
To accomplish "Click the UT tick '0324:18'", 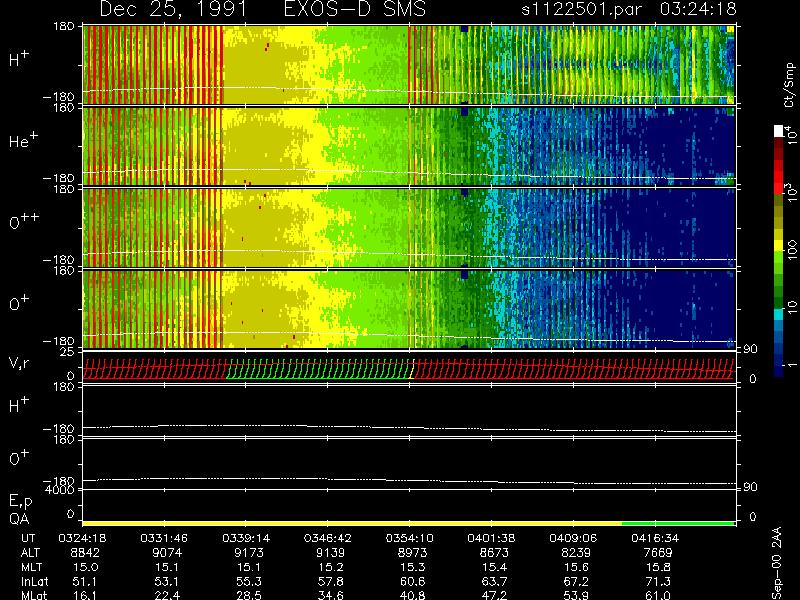I will coord(82,538).
